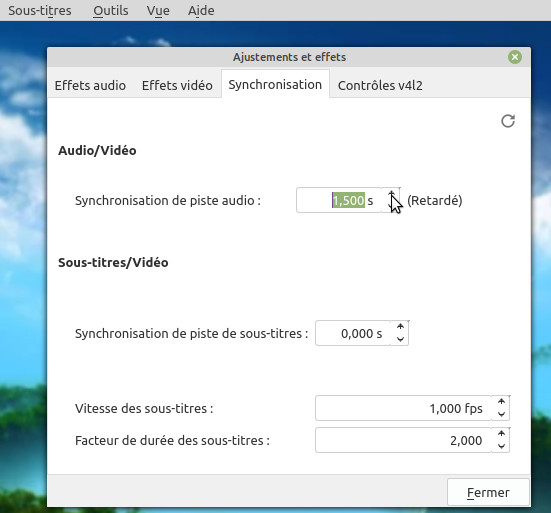Switch to the Effets vidéo tab

(x=177, y=85)
